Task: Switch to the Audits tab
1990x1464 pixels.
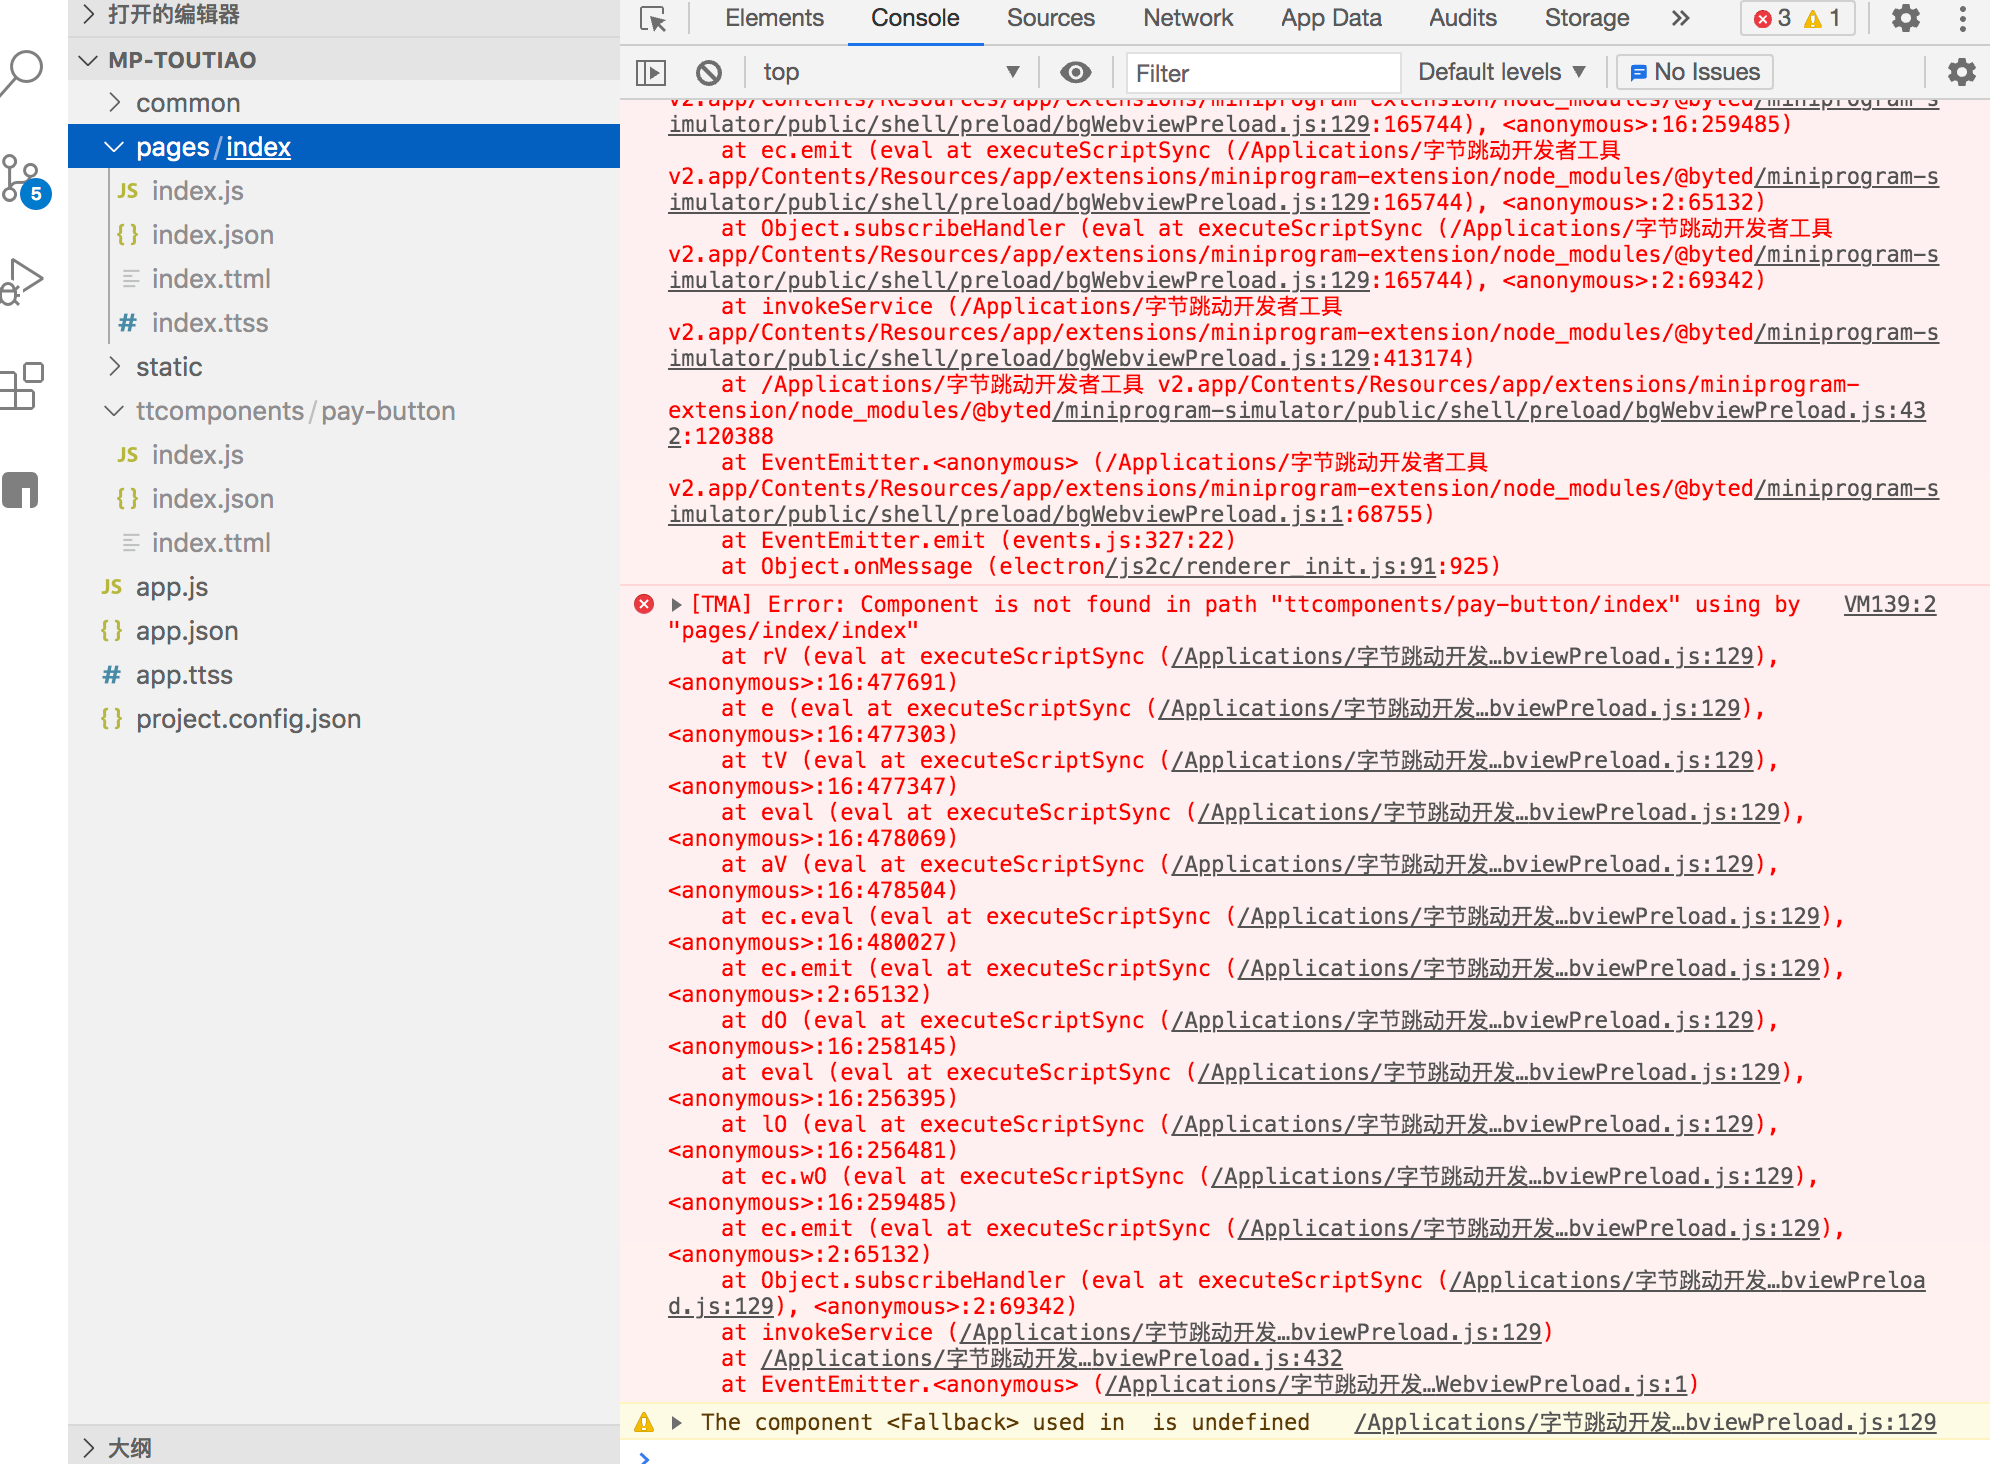Action: click(x=1462, y=18)
